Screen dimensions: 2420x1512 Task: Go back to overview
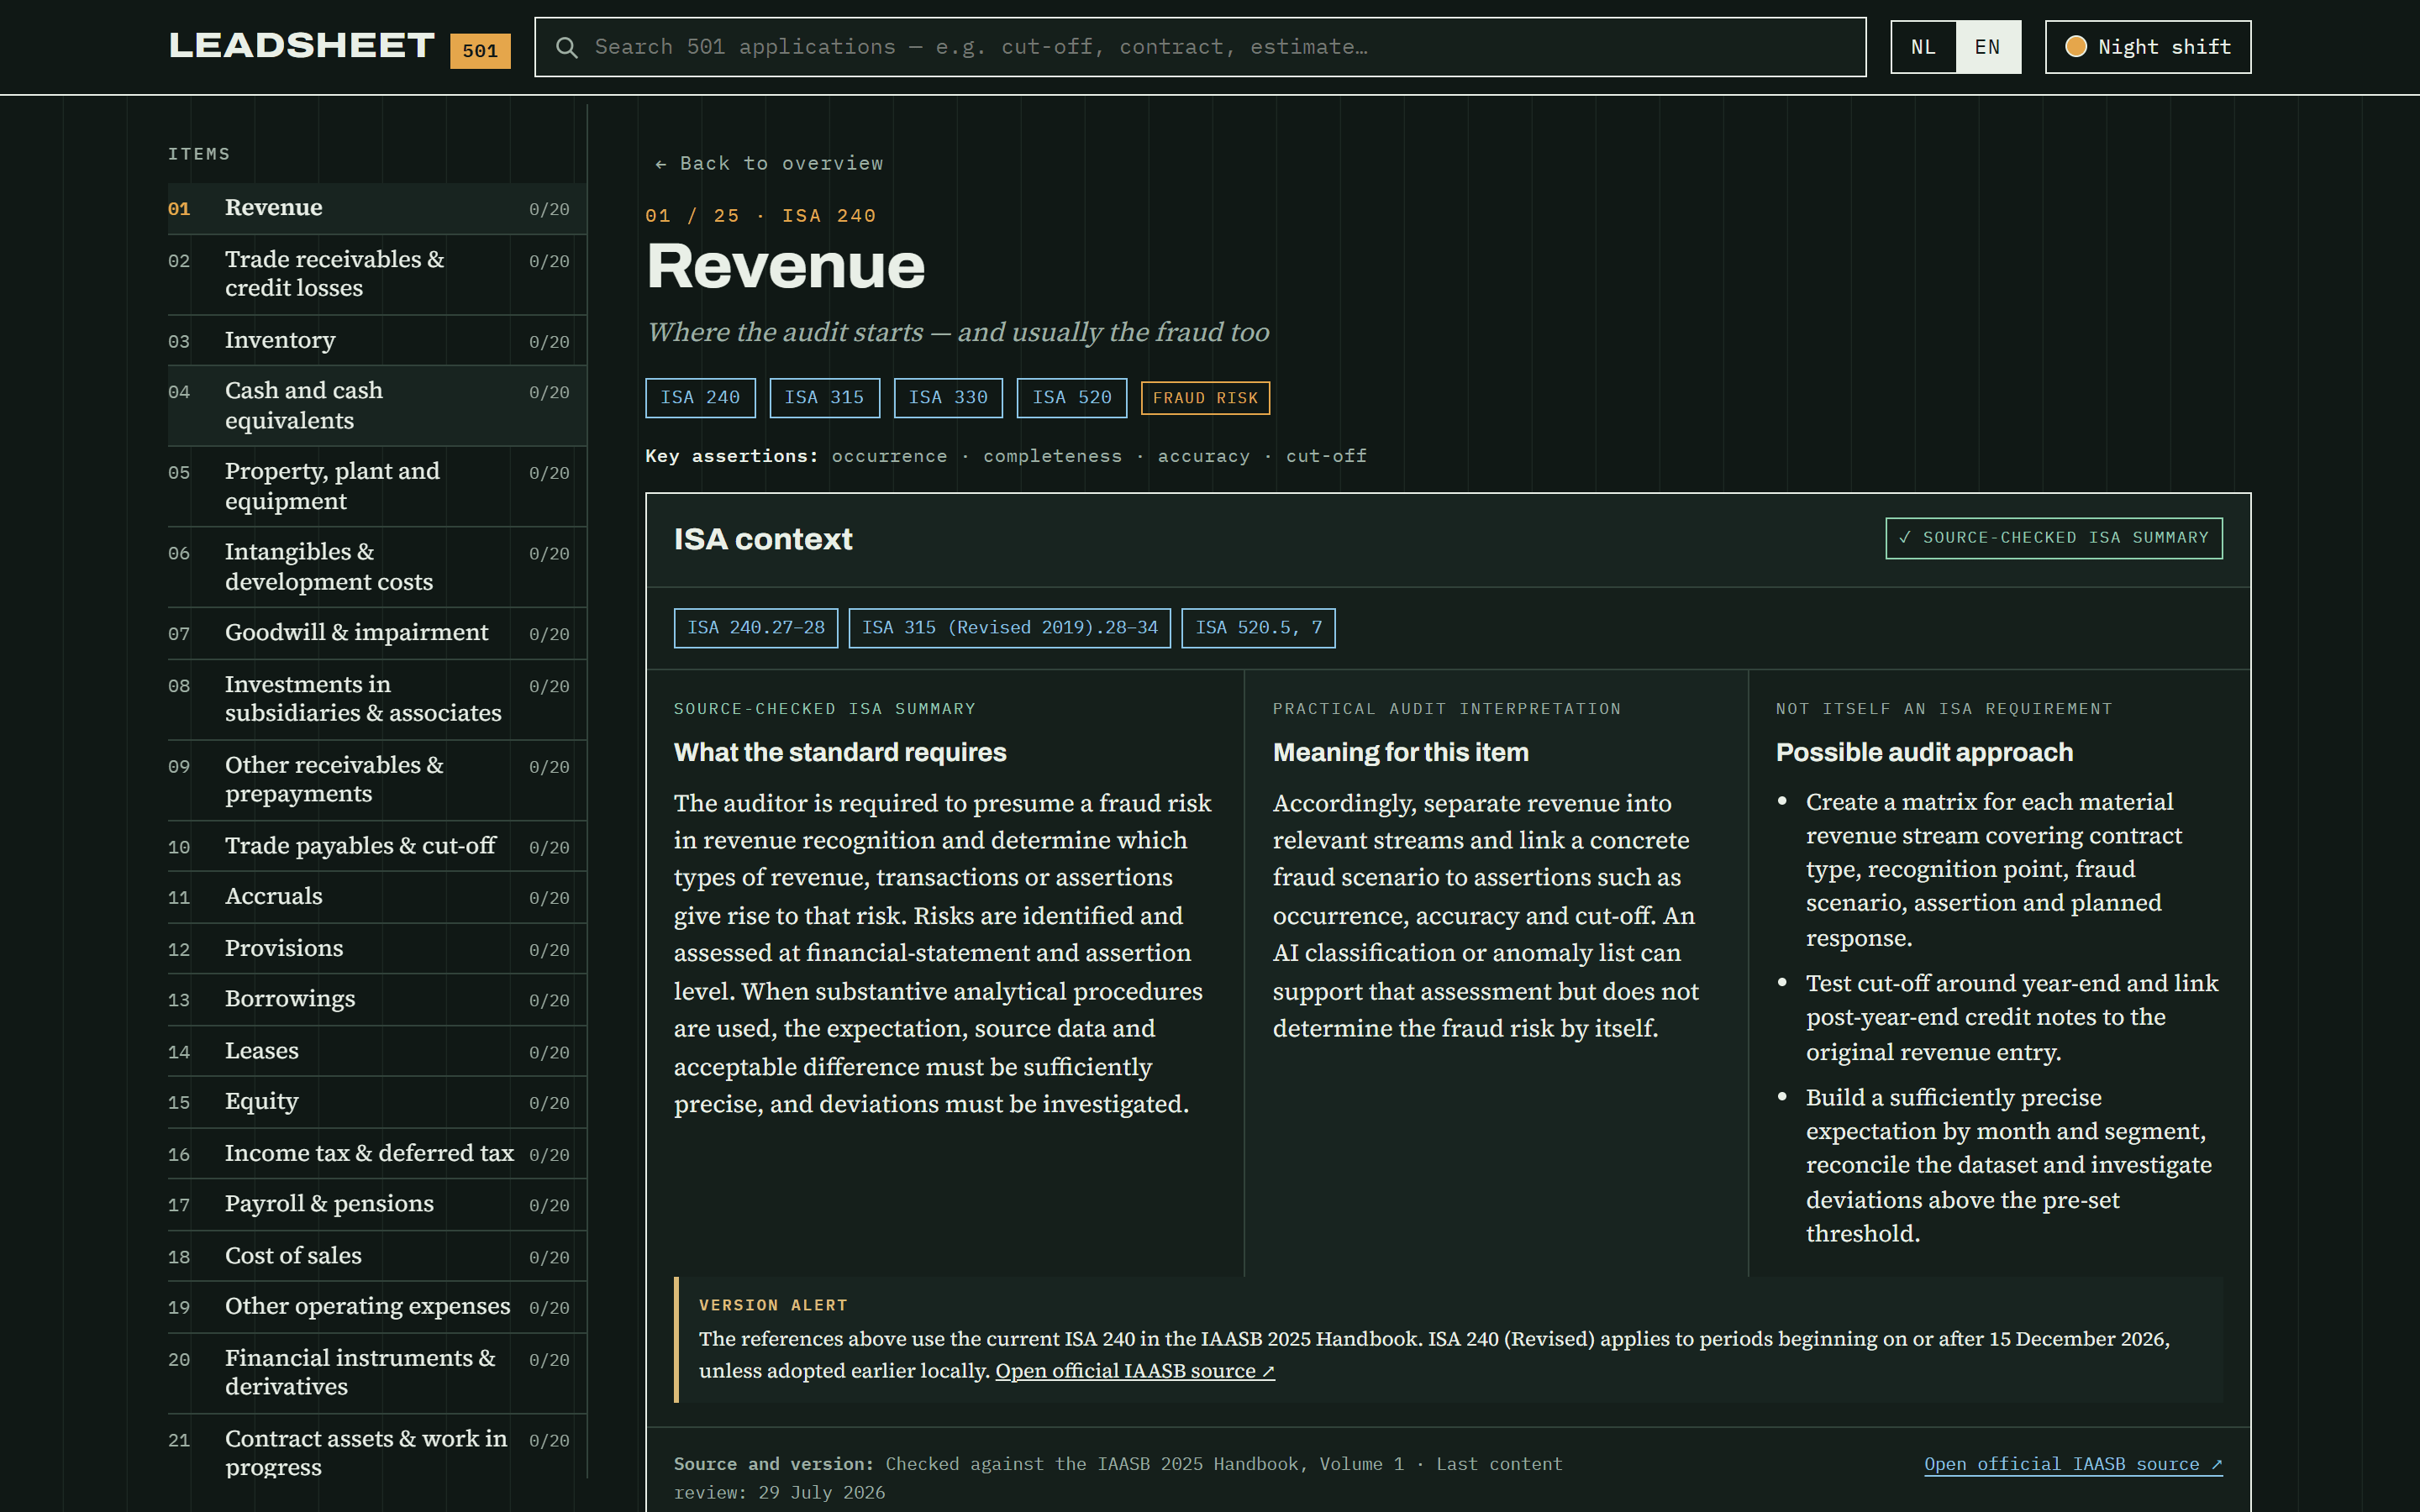tap(769, 163)
